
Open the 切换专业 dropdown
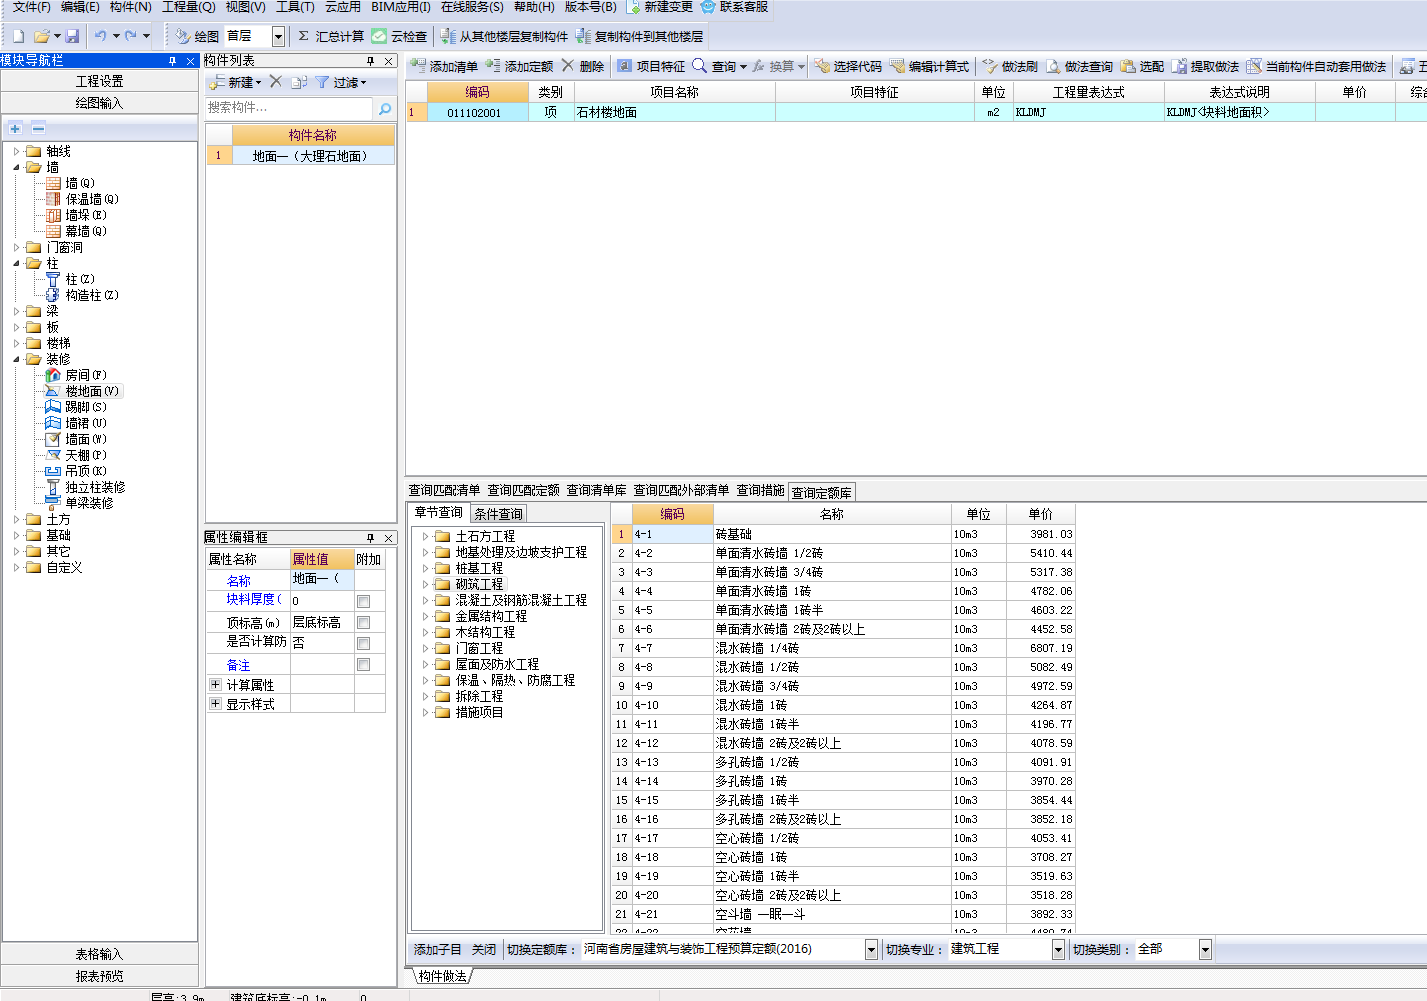(1058, 949)
